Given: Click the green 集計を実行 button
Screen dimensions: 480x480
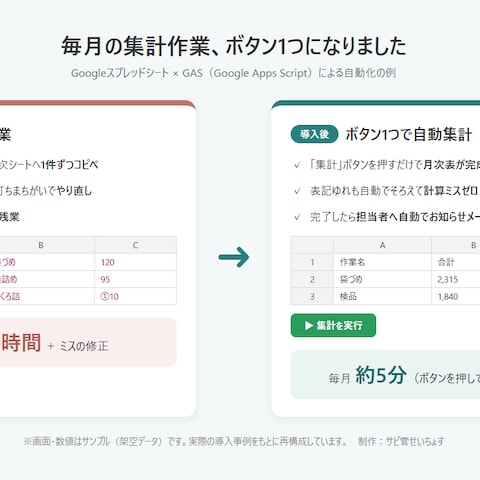Looking at the screenshot, I should tap(333, 325).
